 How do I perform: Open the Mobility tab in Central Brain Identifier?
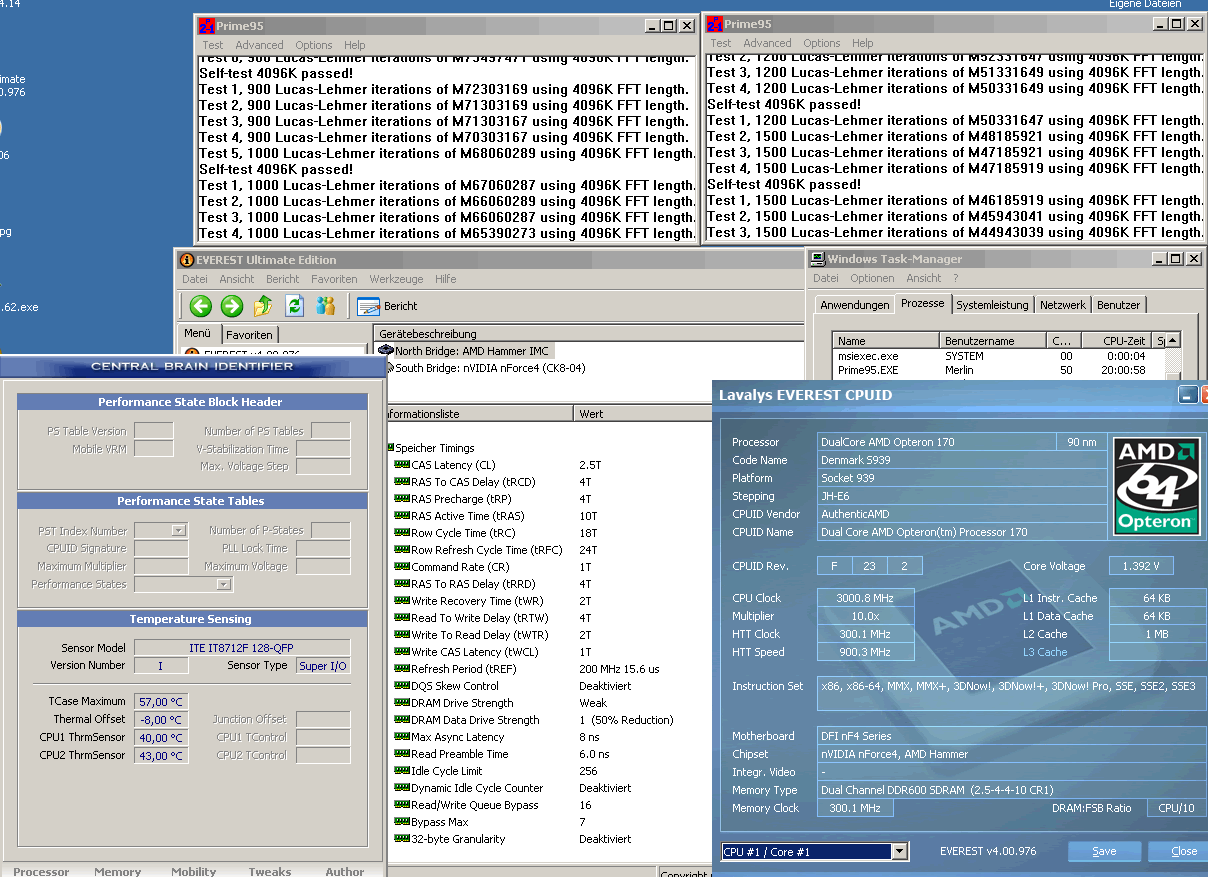194,871
